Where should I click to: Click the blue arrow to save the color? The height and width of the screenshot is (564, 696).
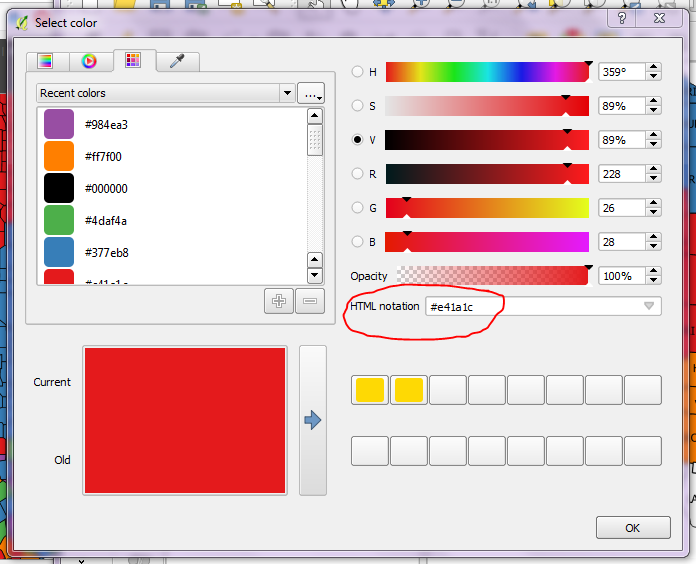(x=313, y=420)
